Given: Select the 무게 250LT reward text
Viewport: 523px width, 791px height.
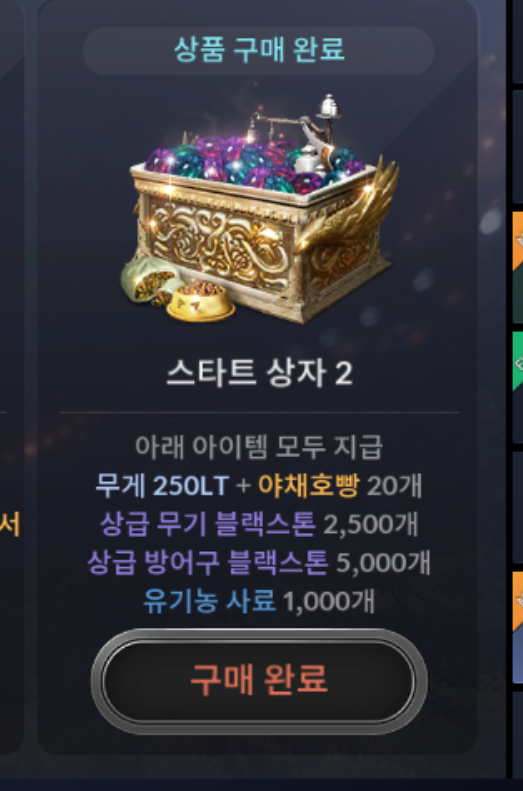Looking at the screenshot, I should coord(162,486).
